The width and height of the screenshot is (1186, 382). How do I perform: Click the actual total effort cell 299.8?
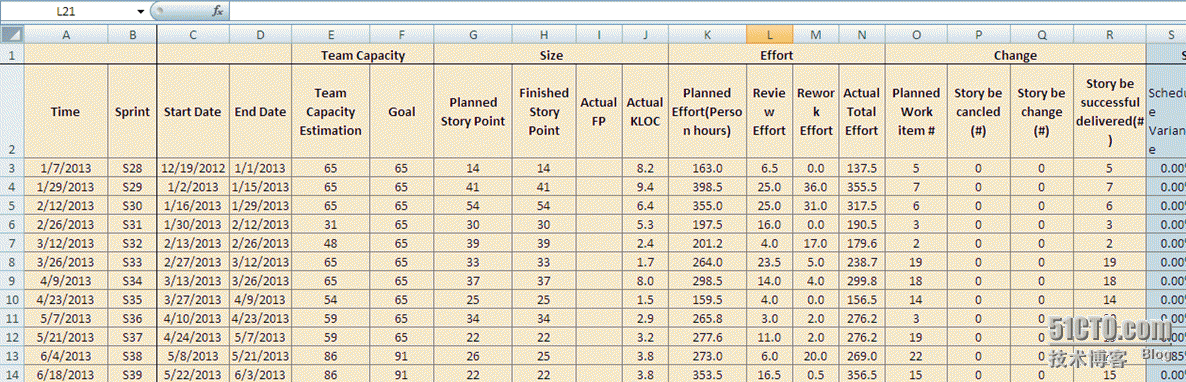pos(862,281)
